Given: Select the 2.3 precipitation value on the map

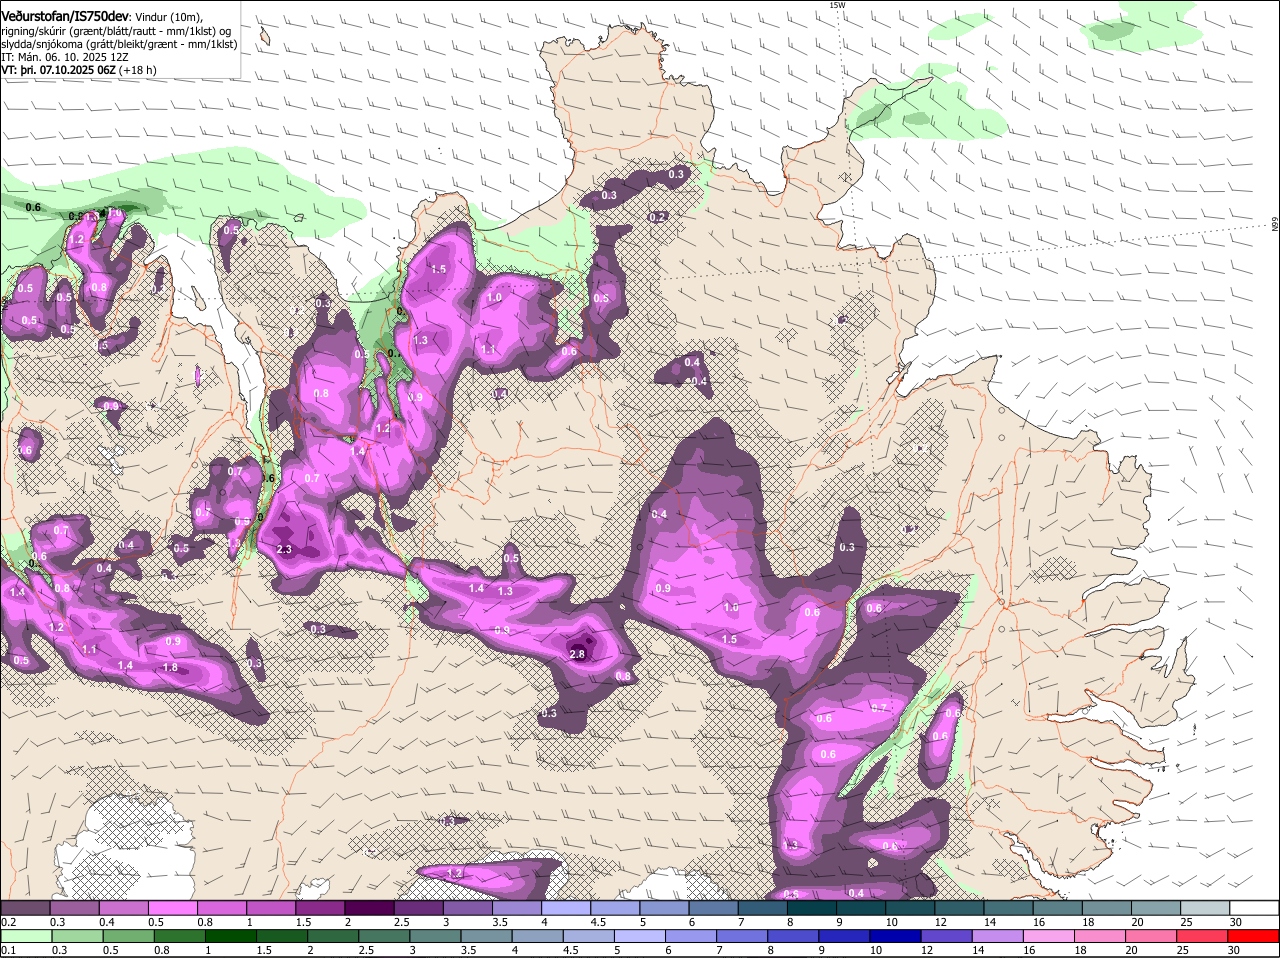Looking at the screenshot, I should pos(284,550).
